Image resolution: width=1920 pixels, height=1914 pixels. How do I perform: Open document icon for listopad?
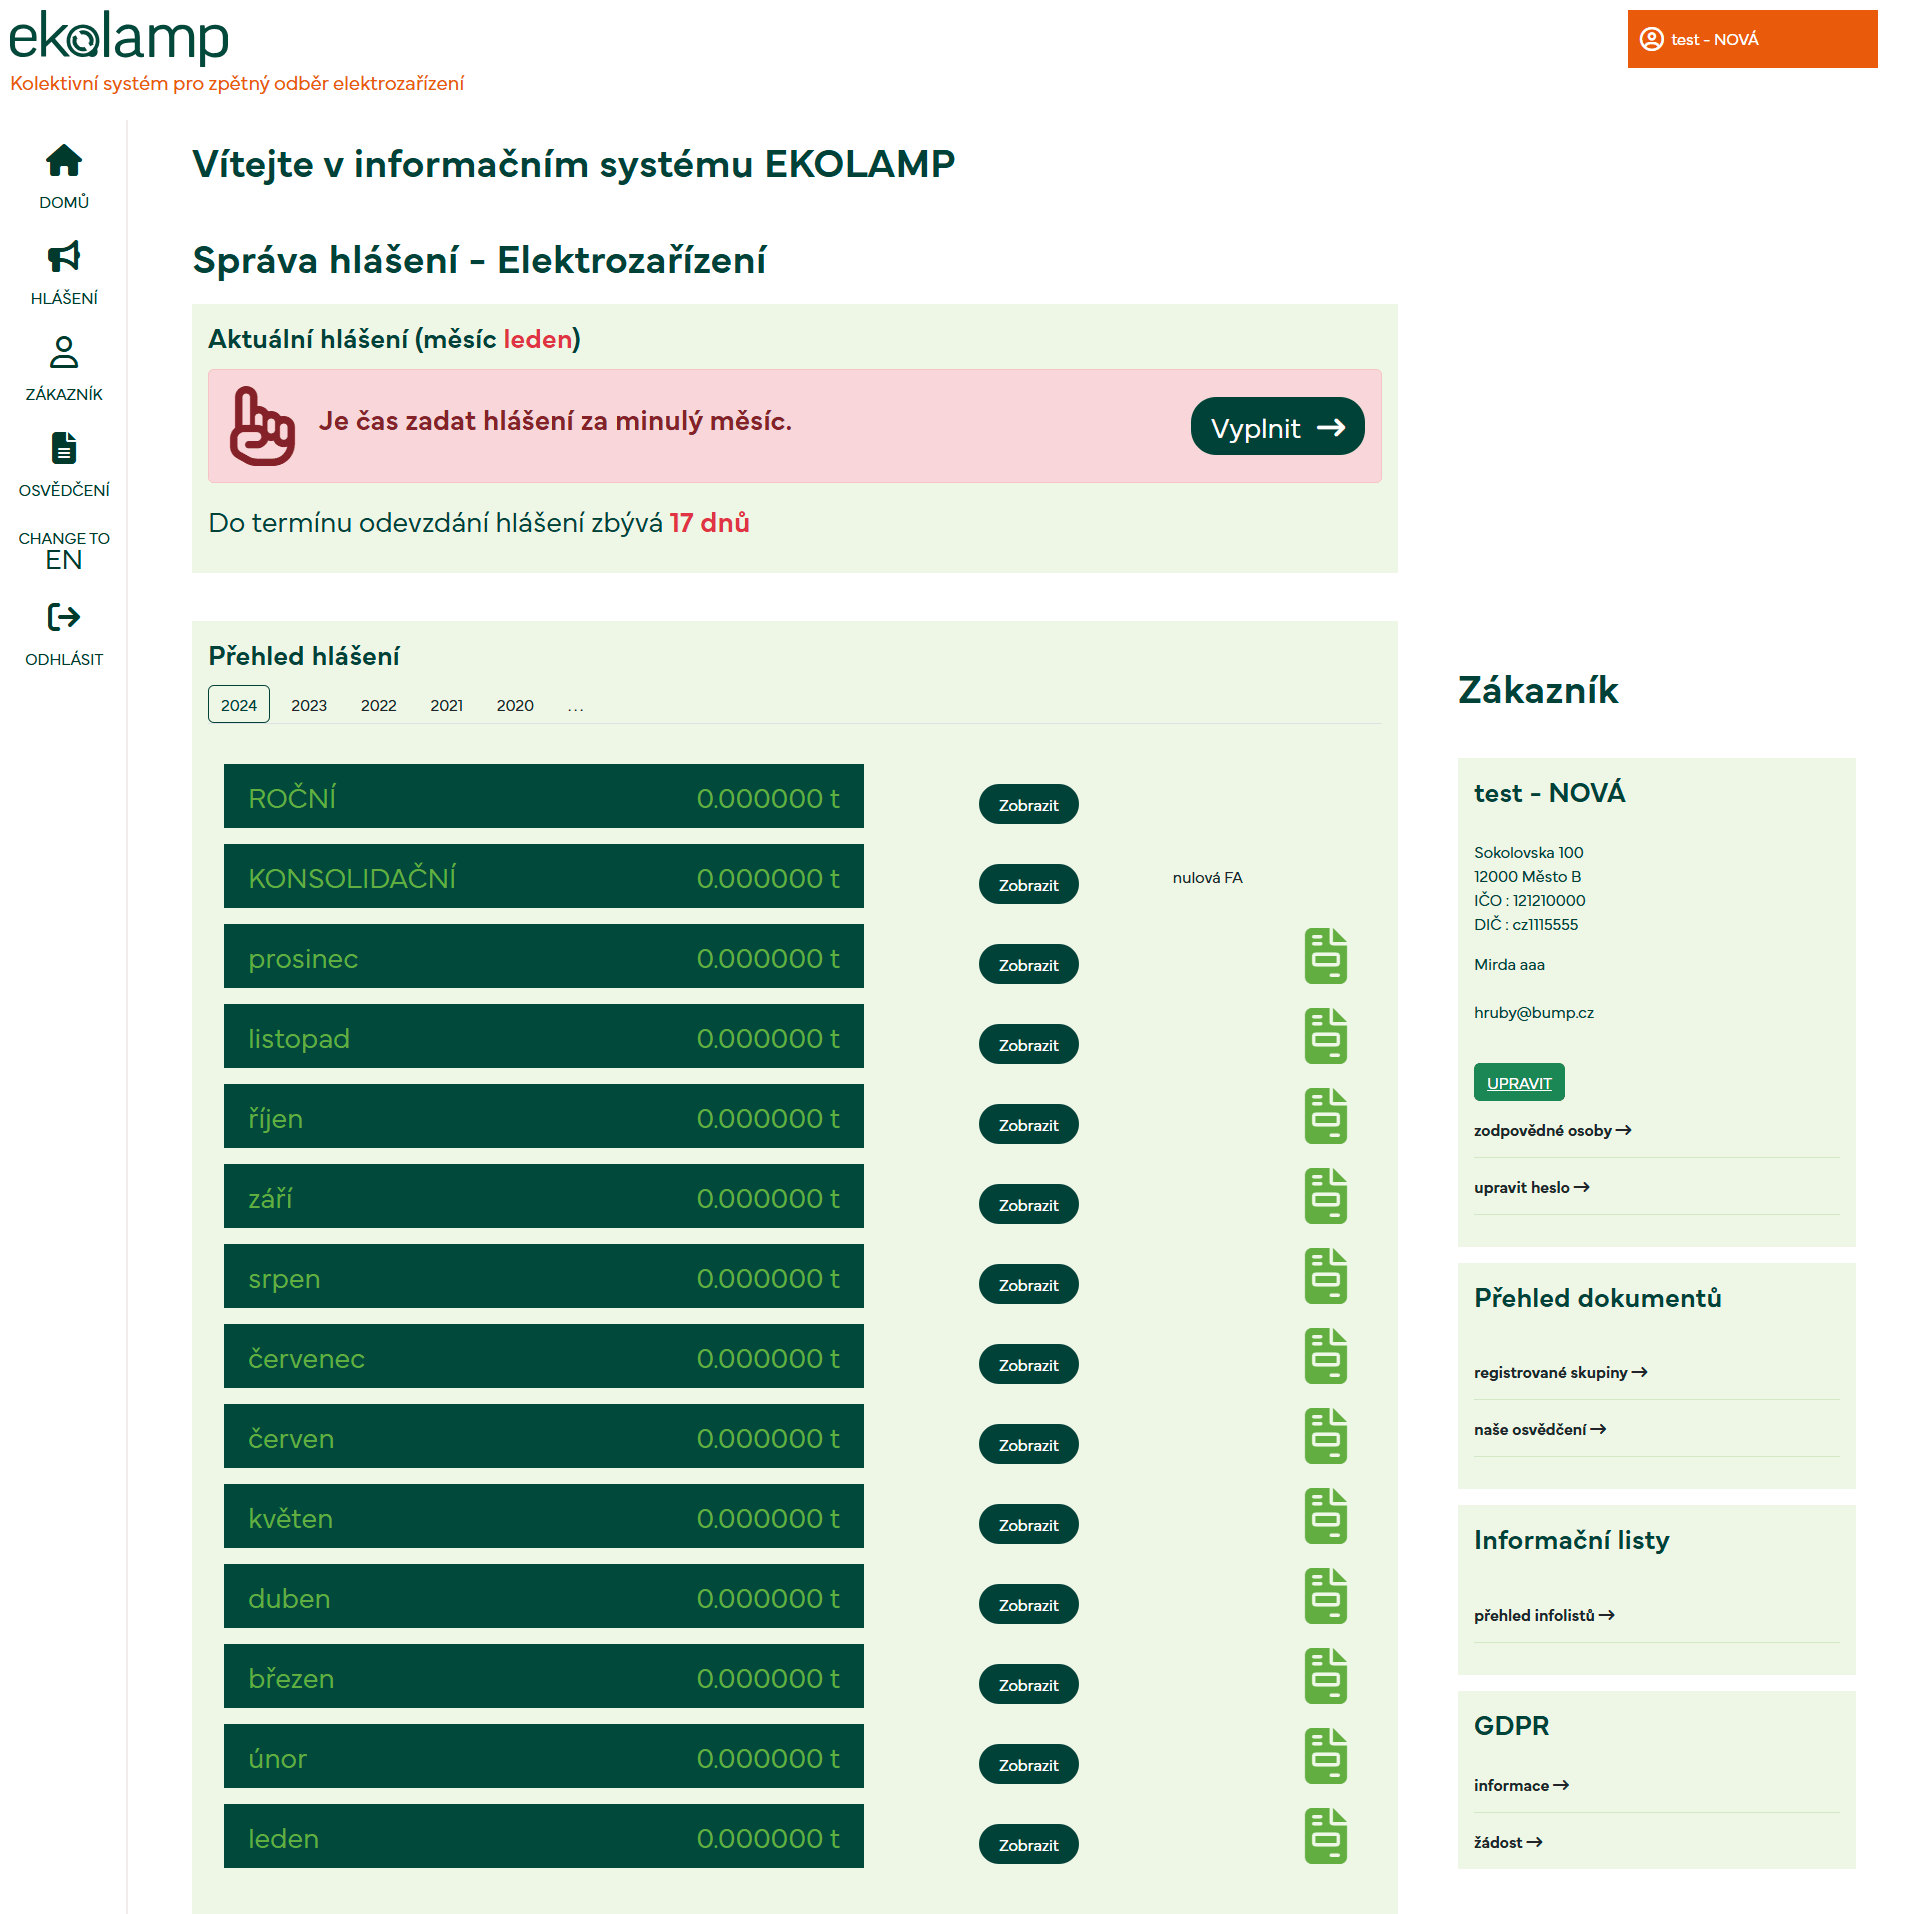pos(1326,1036)
